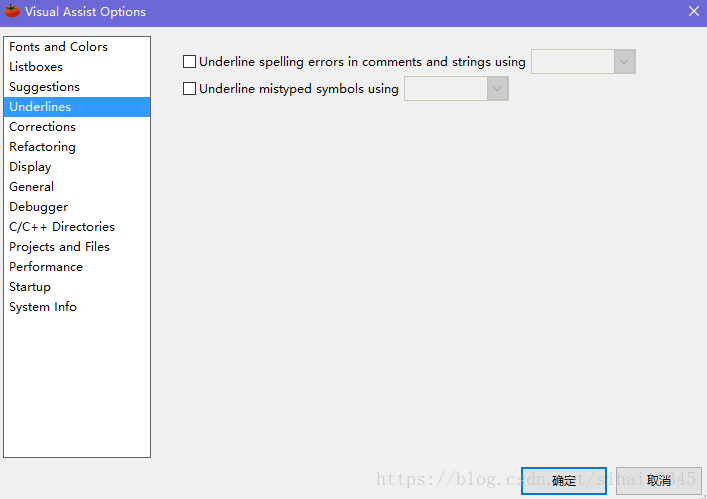This screenshot has height=499, width=707.
Task: Open the General options page
Action: click(x=77, y=187)
